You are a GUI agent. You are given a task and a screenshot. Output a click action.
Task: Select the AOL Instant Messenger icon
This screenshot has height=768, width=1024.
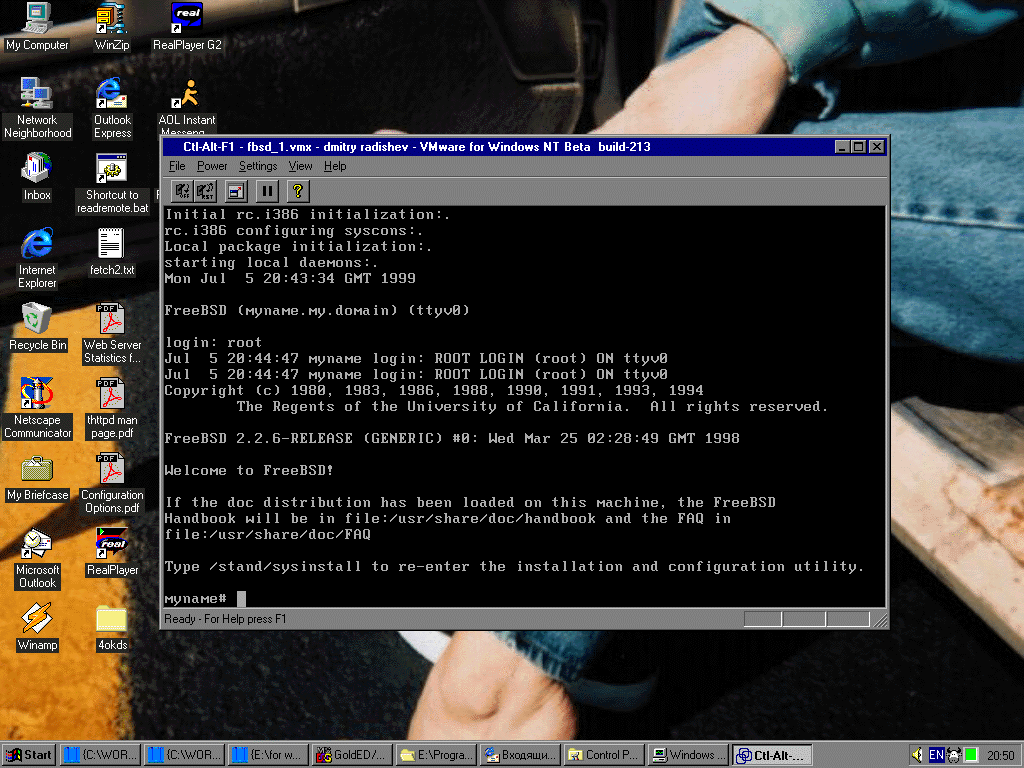click(187, 107)
